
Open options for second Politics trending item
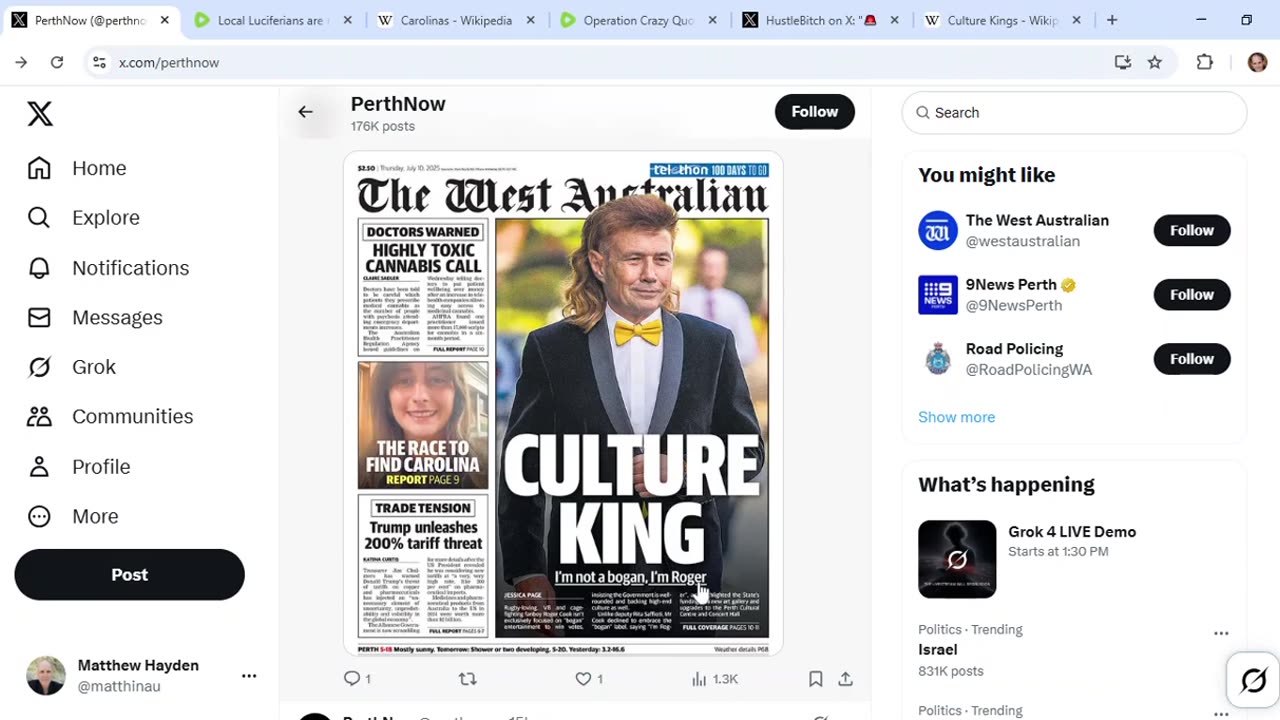point(1221,713)
